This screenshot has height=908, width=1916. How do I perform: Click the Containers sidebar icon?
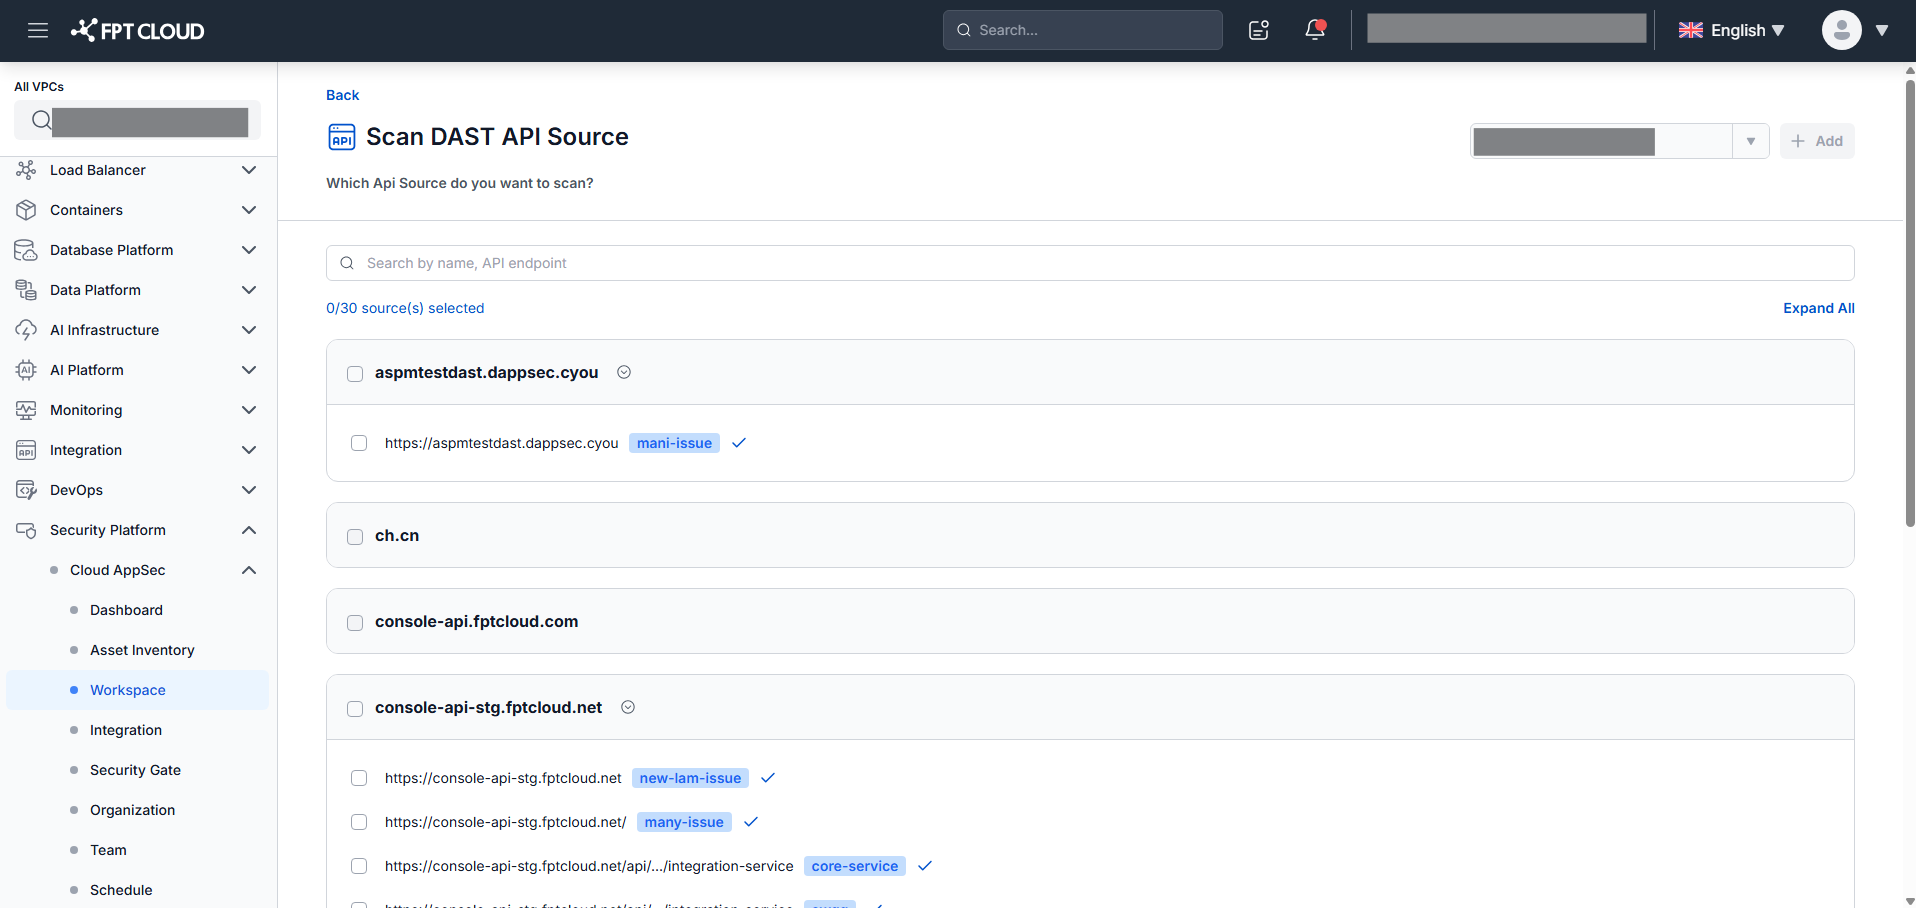26,210
